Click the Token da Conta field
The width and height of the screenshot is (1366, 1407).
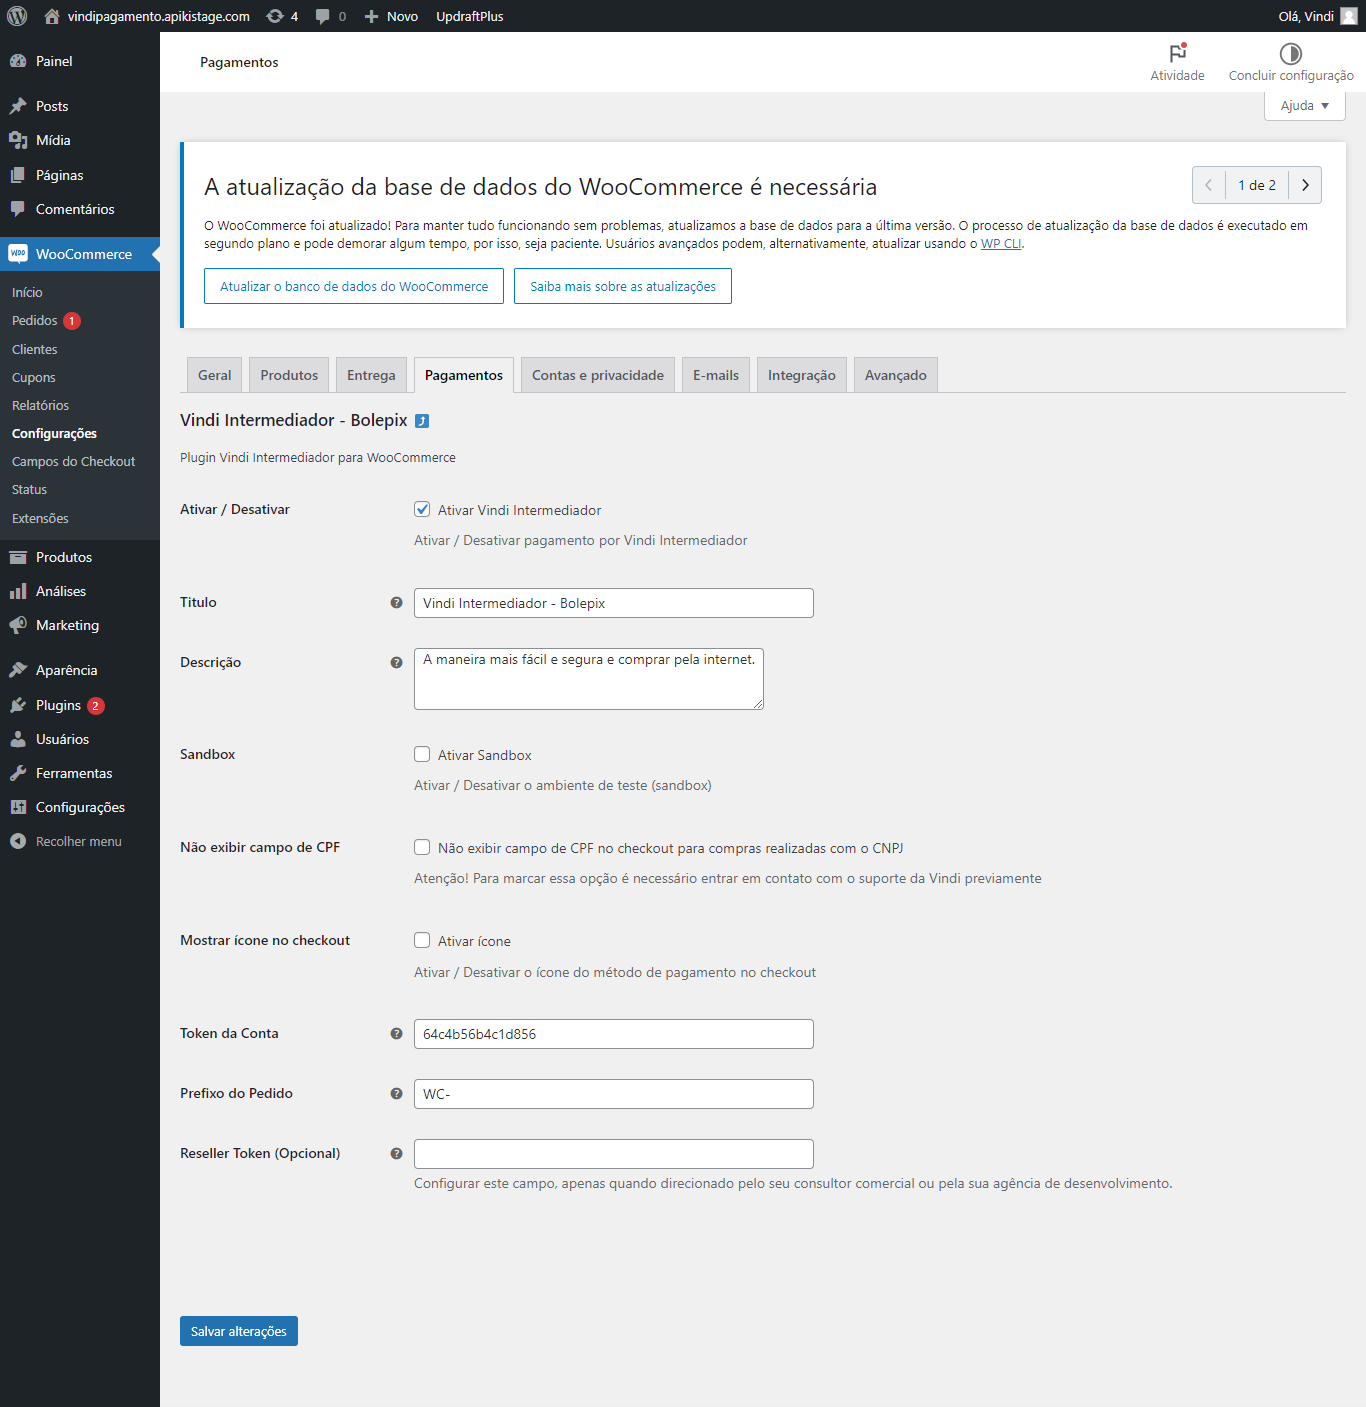pos(614,1034)
